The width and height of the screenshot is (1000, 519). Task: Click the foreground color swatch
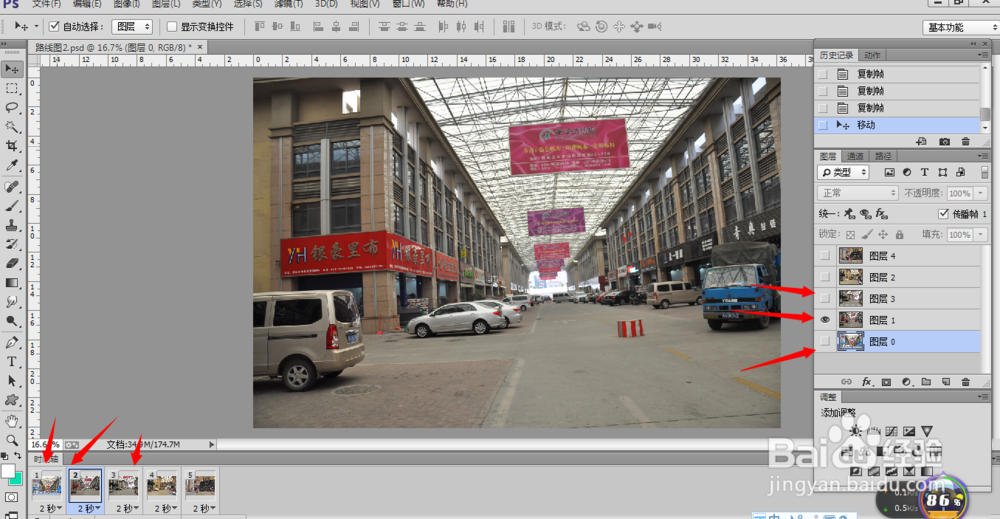(x=8, y=471)
